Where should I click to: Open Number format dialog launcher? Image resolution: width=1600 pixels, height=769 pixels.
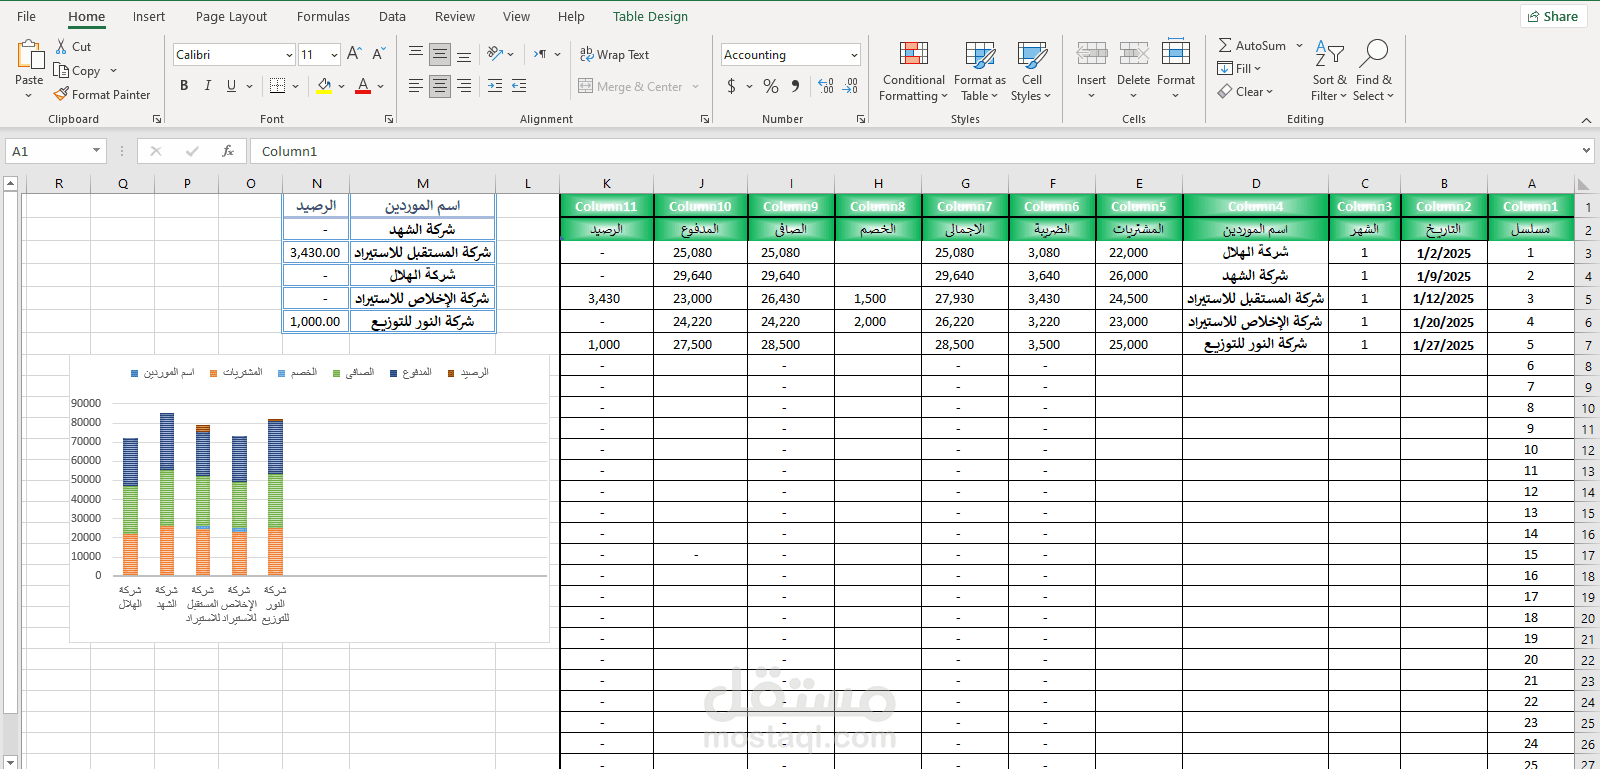(861, 119)
